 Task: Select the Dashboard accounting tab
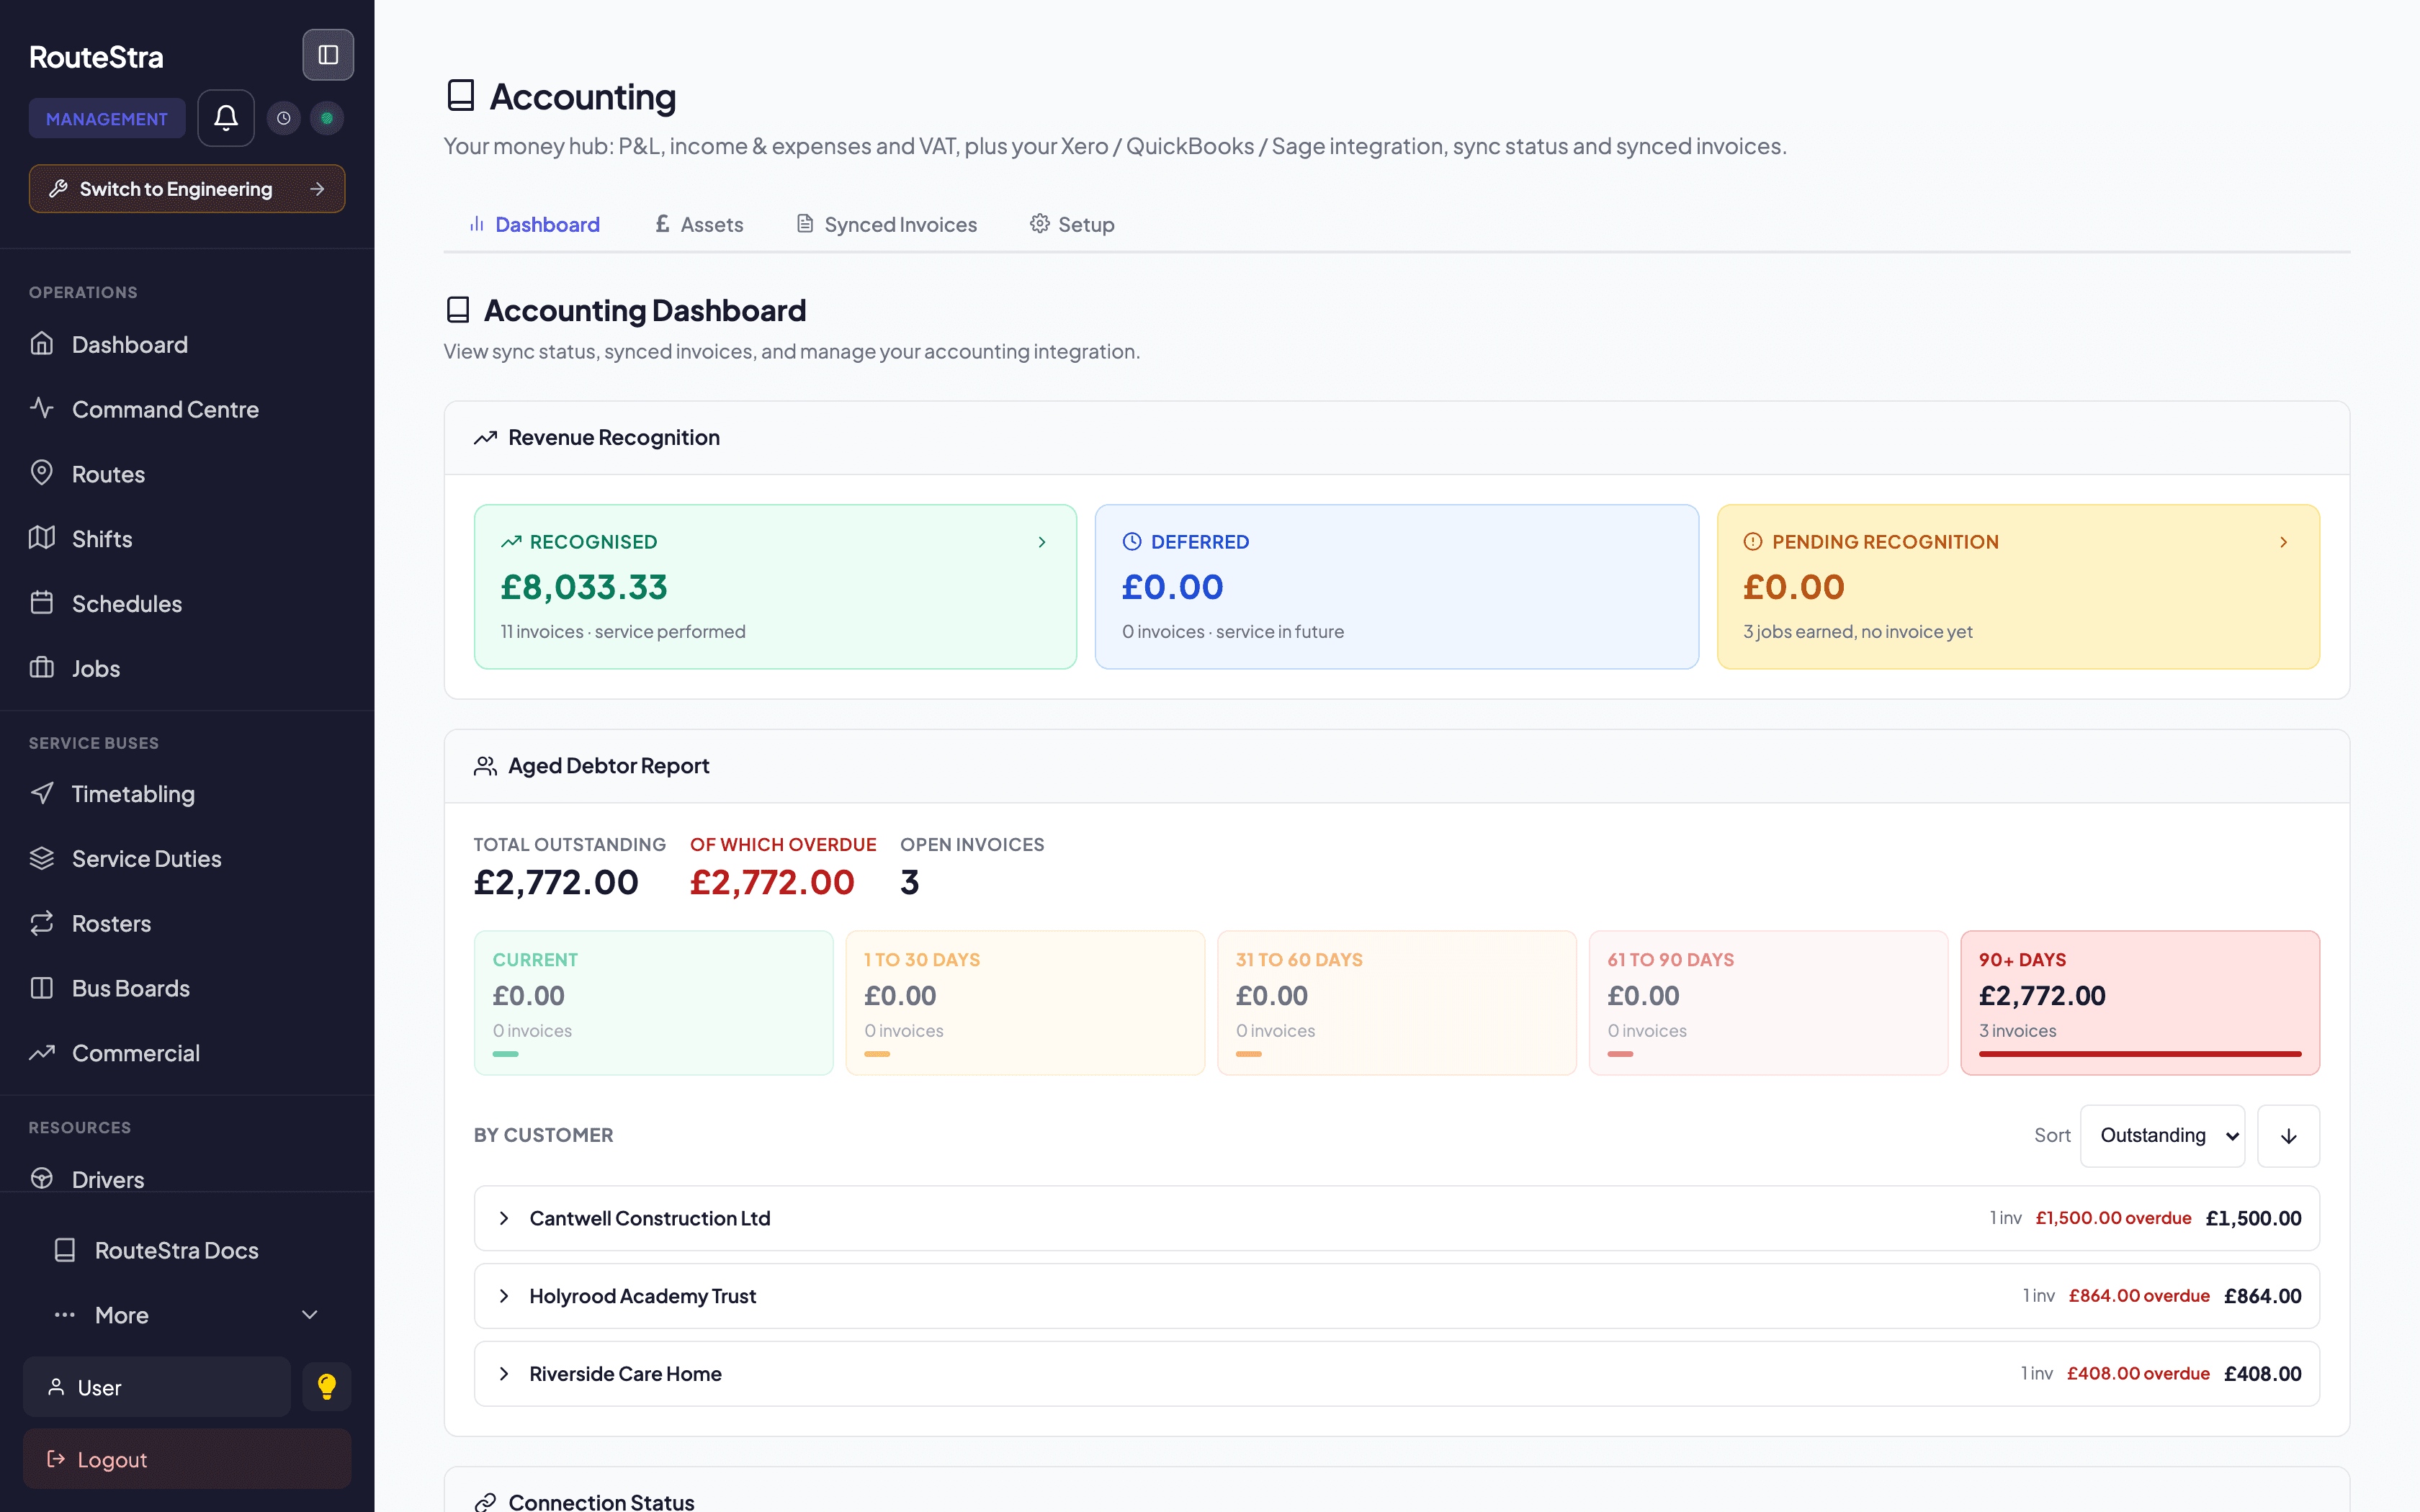[x=535, y=224]
